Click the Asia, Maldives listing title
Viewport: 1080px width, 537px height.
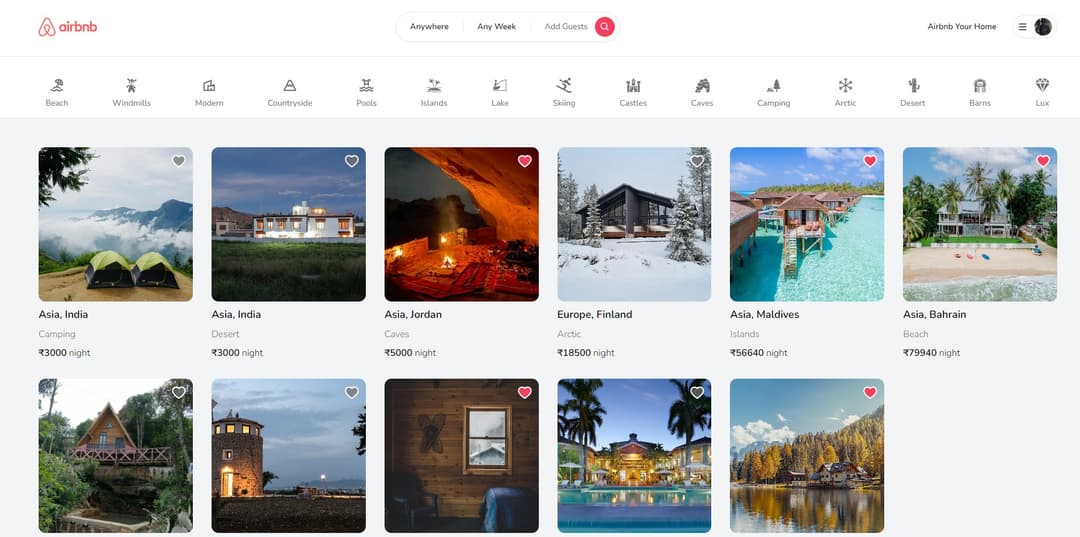(x=765, y=315)
